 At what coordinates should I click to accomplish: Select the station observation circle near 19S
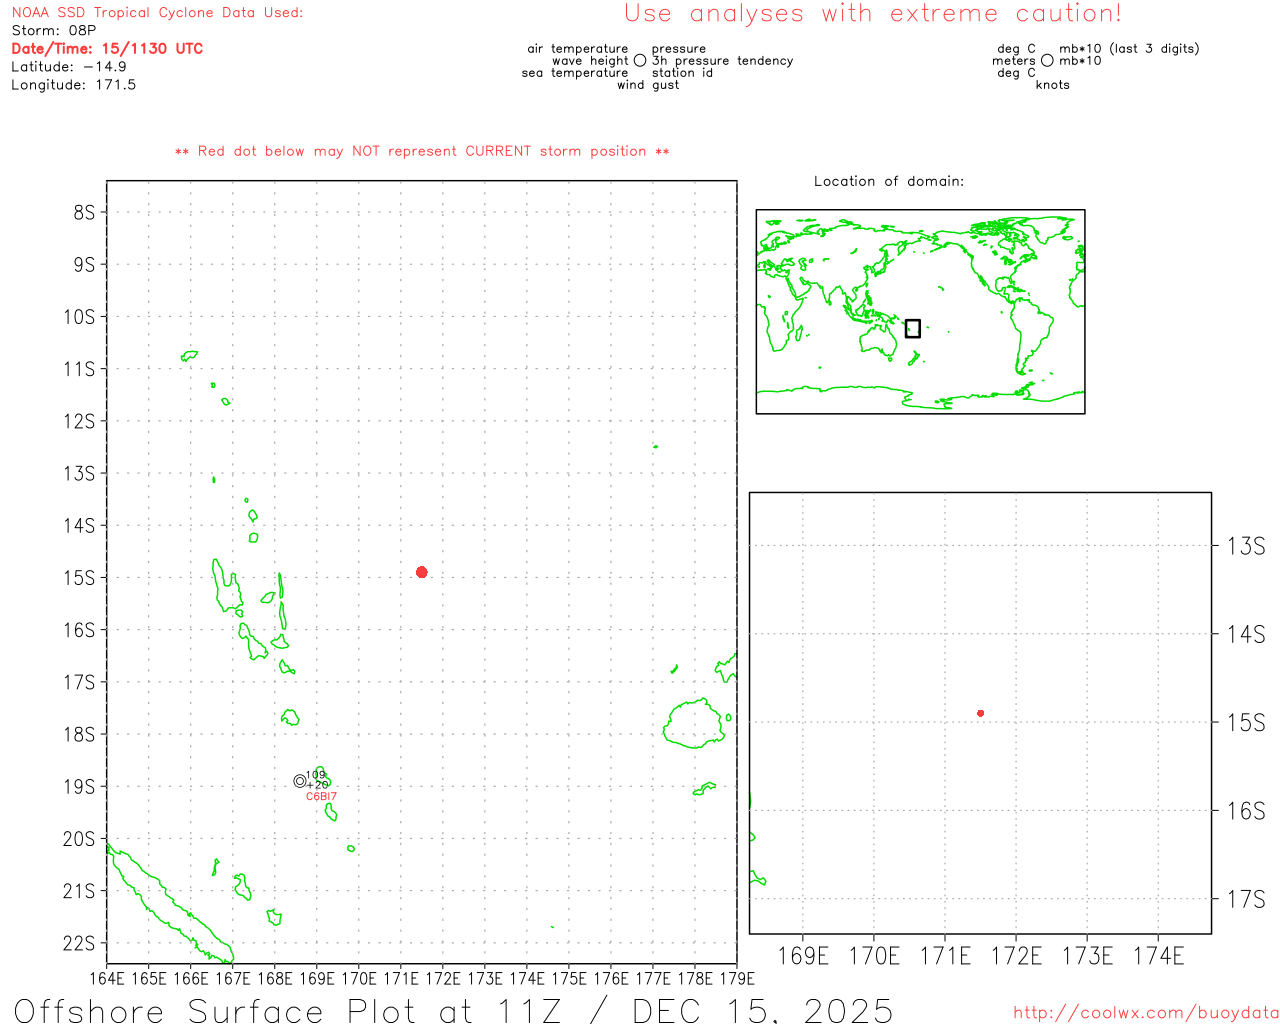click(300, 781)
